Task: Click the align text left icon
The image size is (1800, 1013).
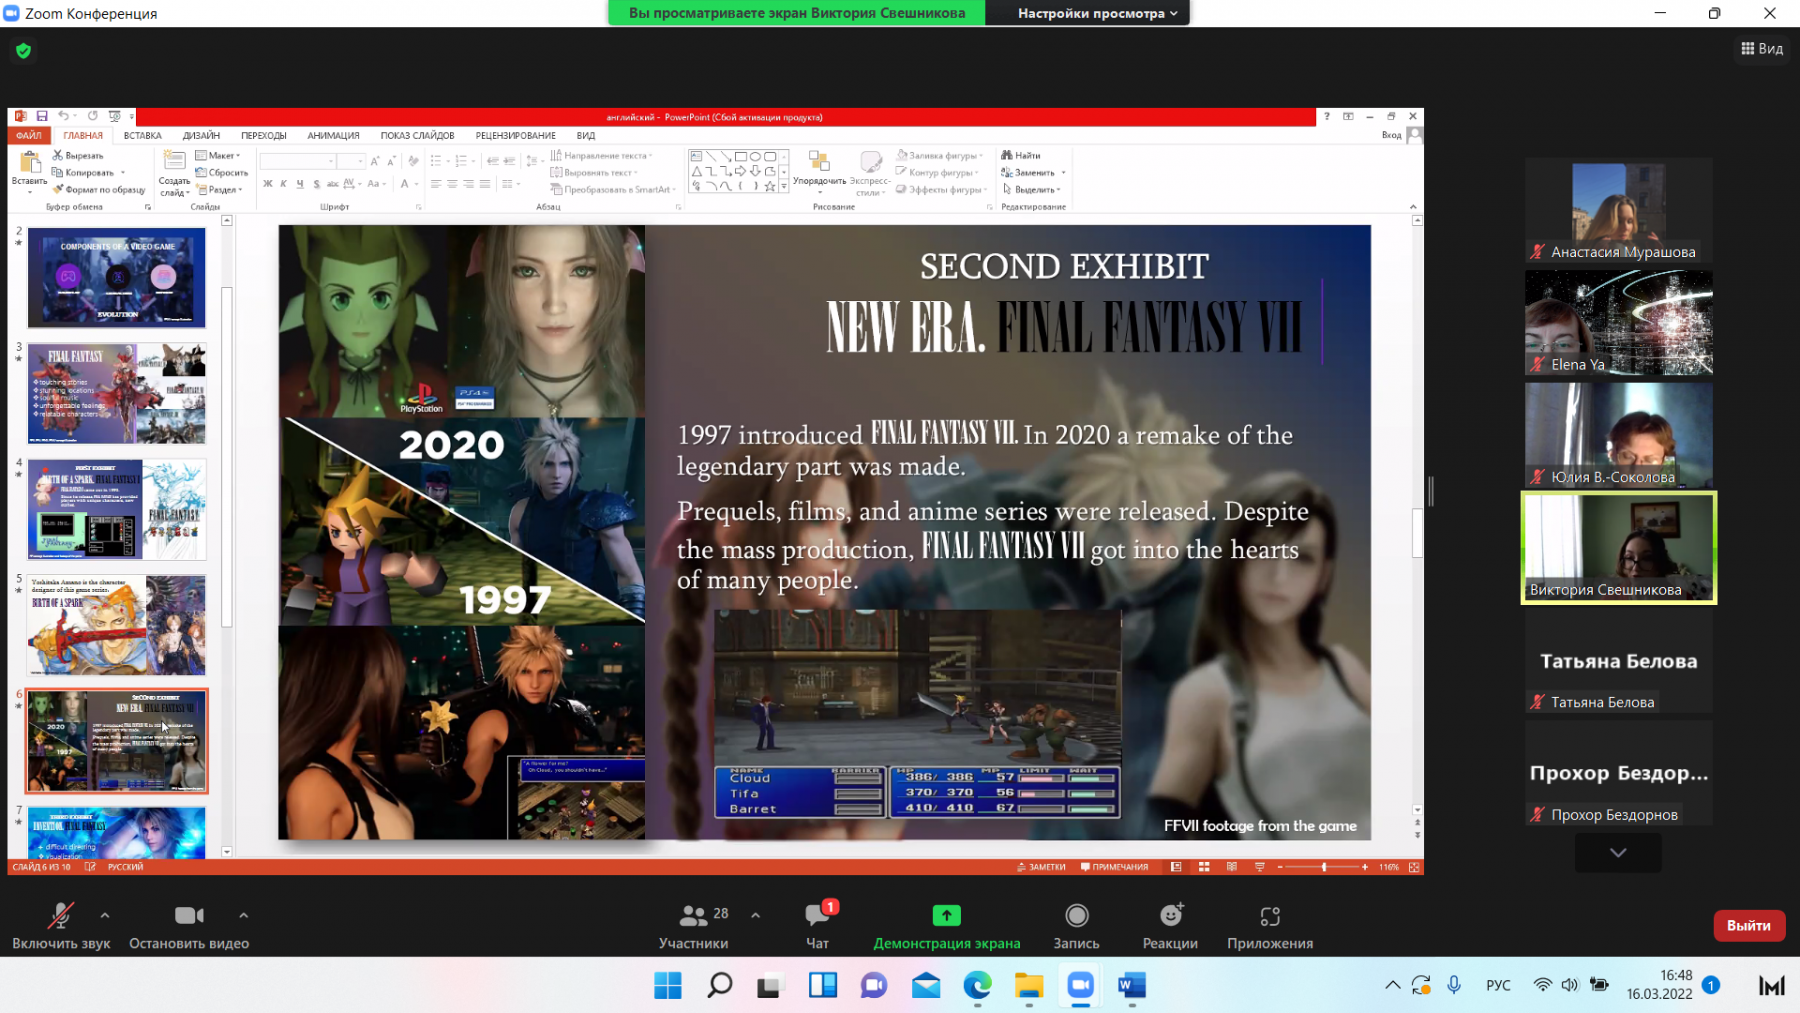Action: pyautogui.click(x=436, y=184)
